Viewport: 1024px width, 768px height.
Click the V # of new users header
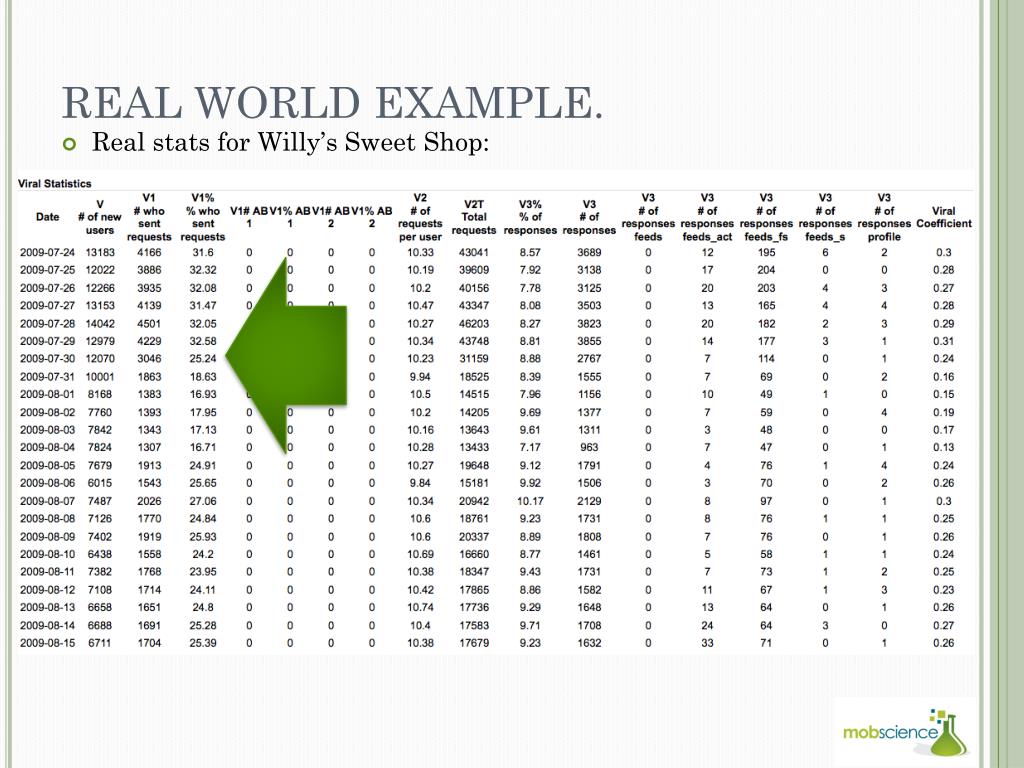point(100,217)
